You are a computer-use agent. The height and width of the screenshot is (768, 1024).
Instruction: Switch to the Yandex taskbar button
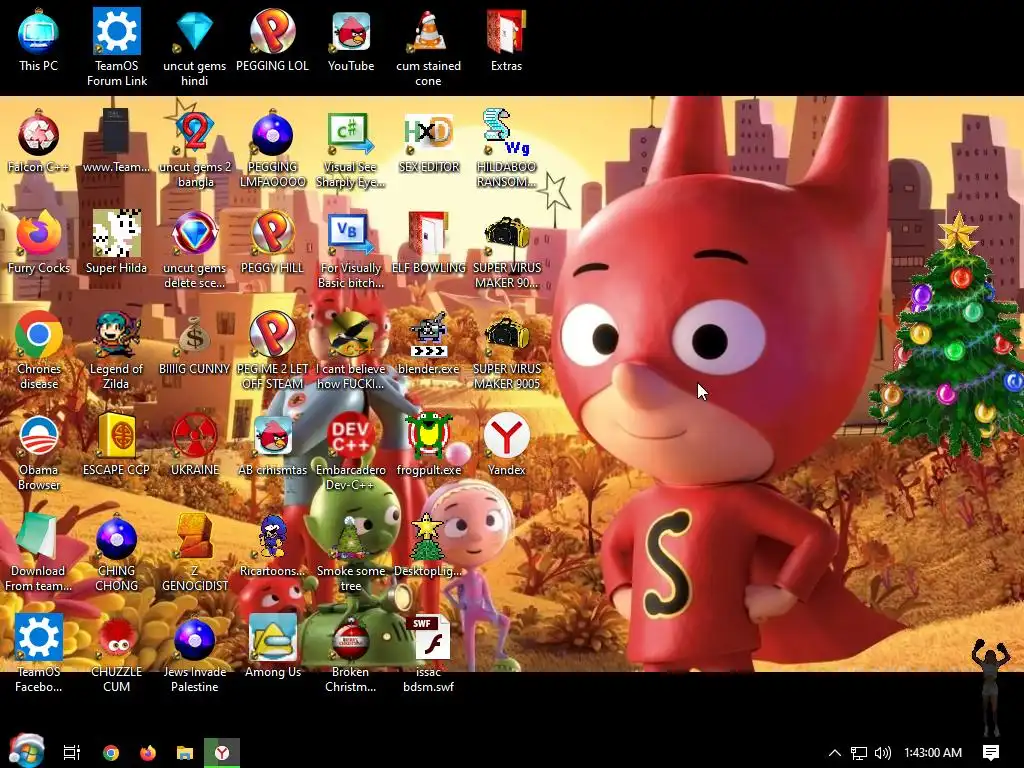(222, 752)
